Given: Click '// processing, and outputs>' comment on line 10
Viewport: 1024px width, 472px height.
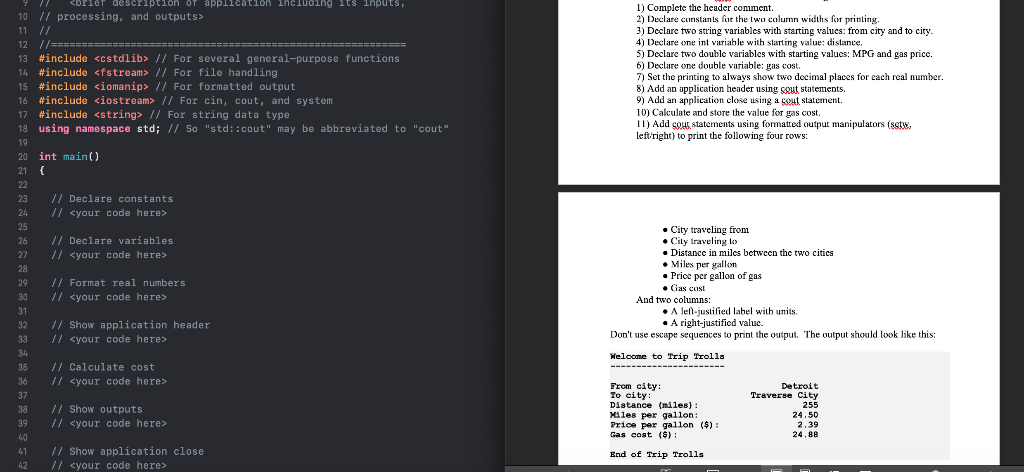Looking at the screenshot, I should (121, 16).
